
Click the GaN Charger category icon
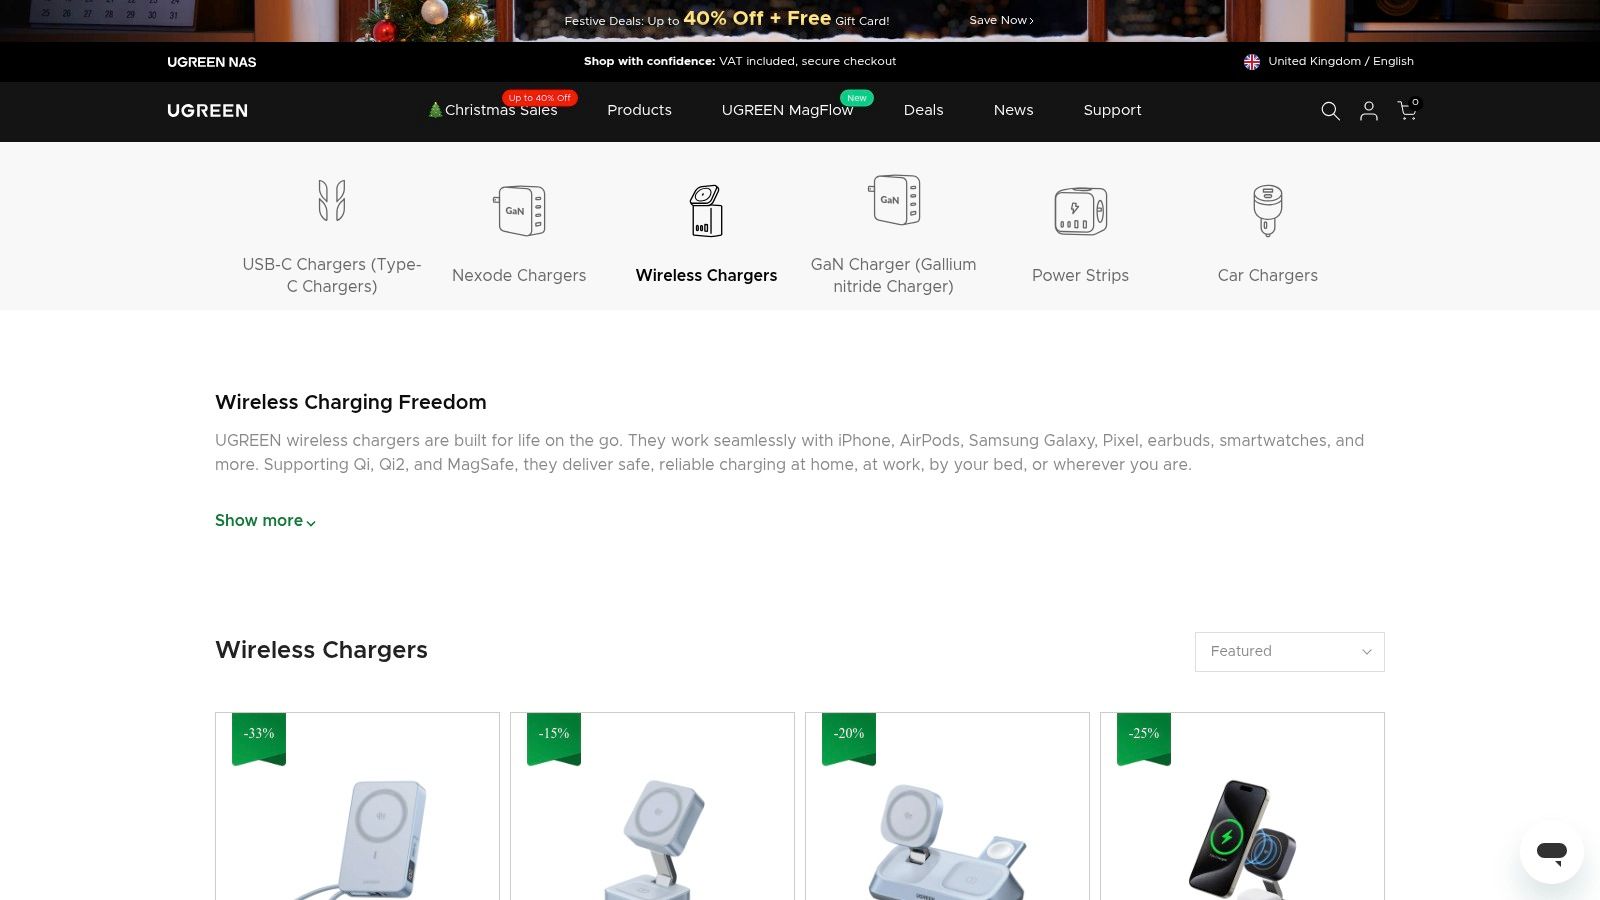click(x=894, y=200)
